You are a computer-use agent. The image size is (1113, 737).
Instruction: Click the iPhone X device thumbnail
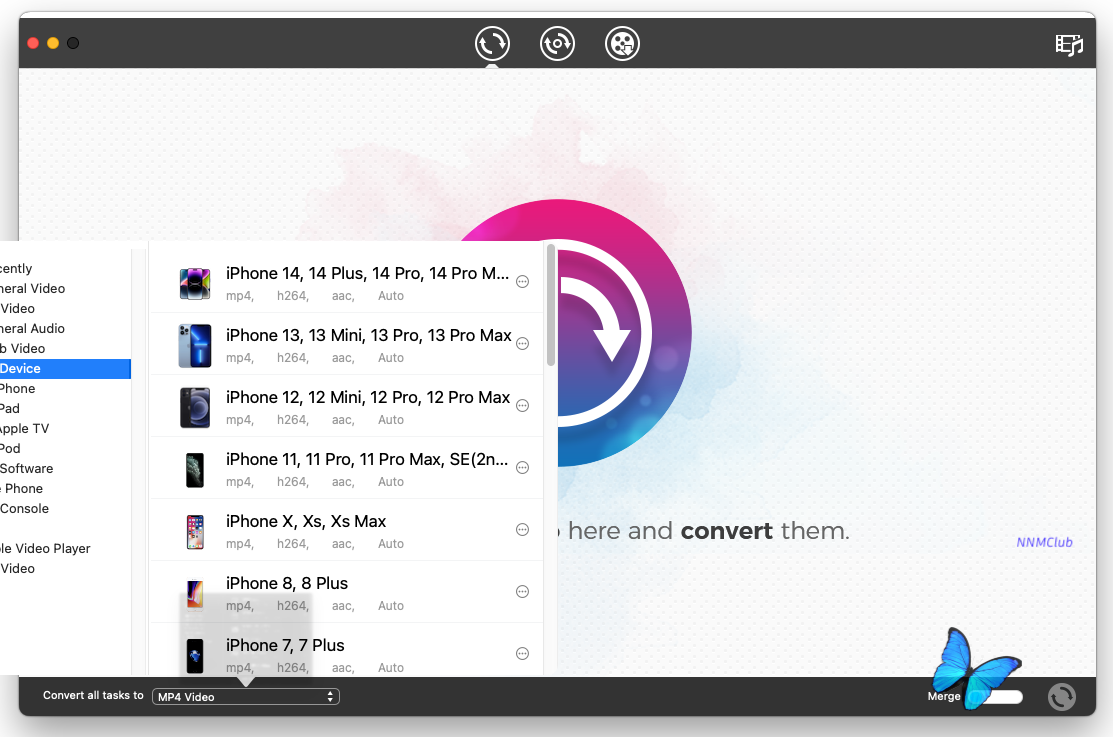click(195, 532)
